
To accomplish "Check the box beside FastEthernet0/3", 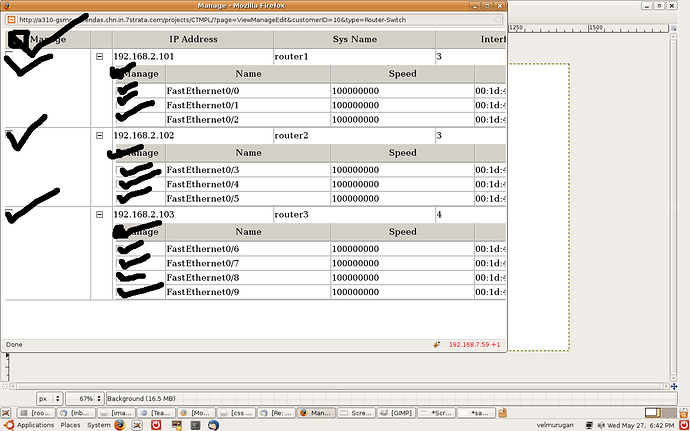I will point(119,169).
